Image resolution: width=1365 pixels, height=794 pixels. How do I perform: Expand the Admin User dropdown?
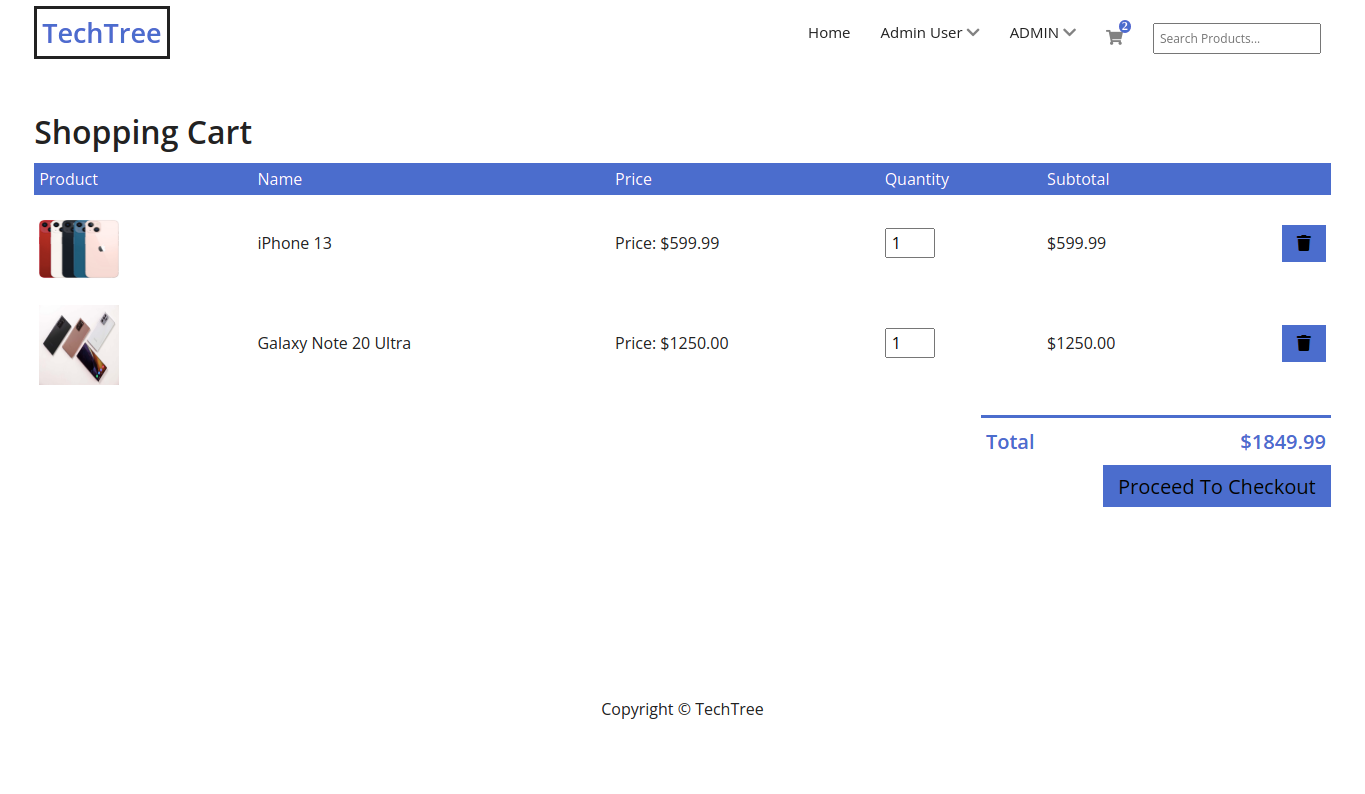[929, 33]
